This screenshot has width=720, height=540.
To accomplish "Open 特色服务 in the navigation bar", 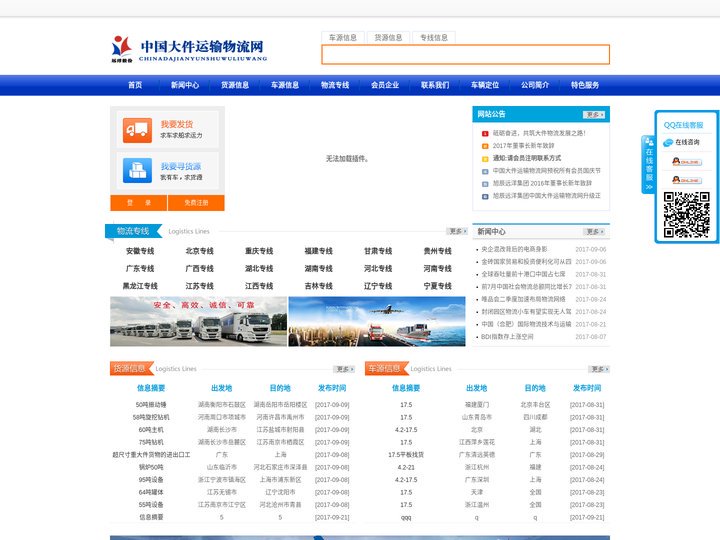I will [585, 85].
